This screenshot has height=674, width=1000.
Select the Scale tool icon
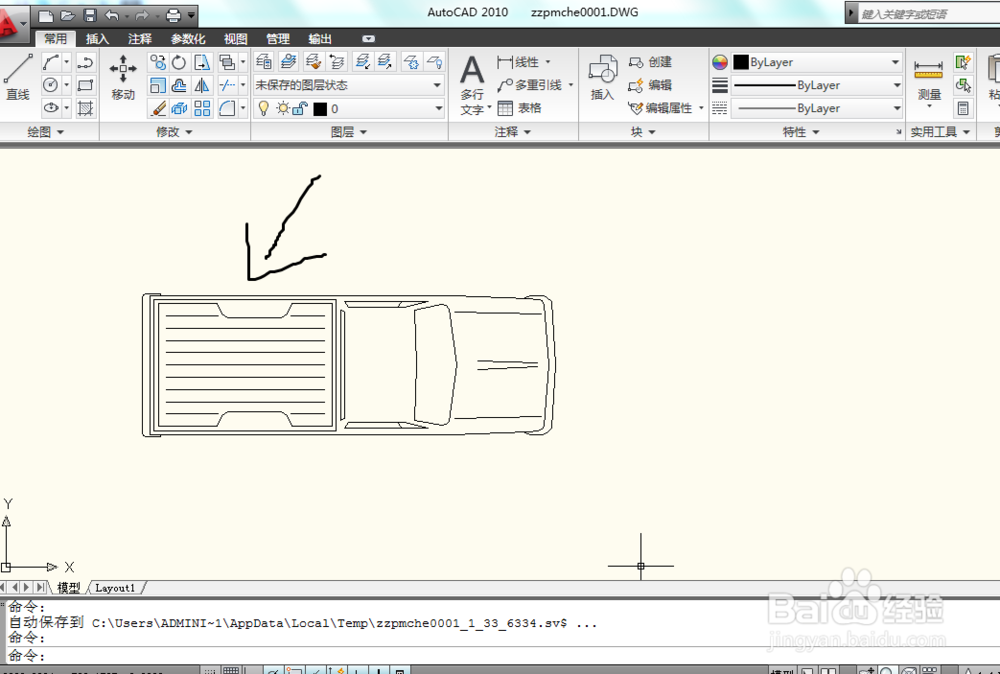tap(158, 85)
